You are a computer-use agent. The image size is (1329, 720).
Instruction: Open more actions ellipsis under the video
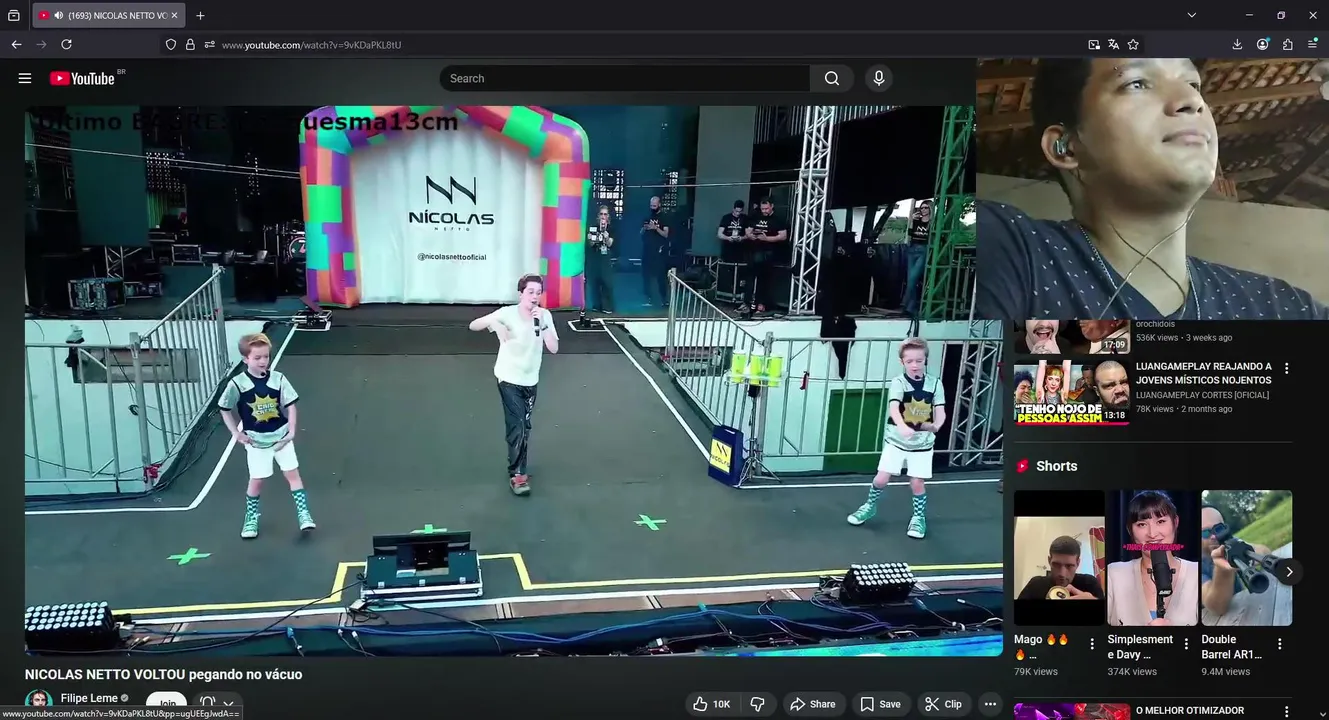pos(990,704)
